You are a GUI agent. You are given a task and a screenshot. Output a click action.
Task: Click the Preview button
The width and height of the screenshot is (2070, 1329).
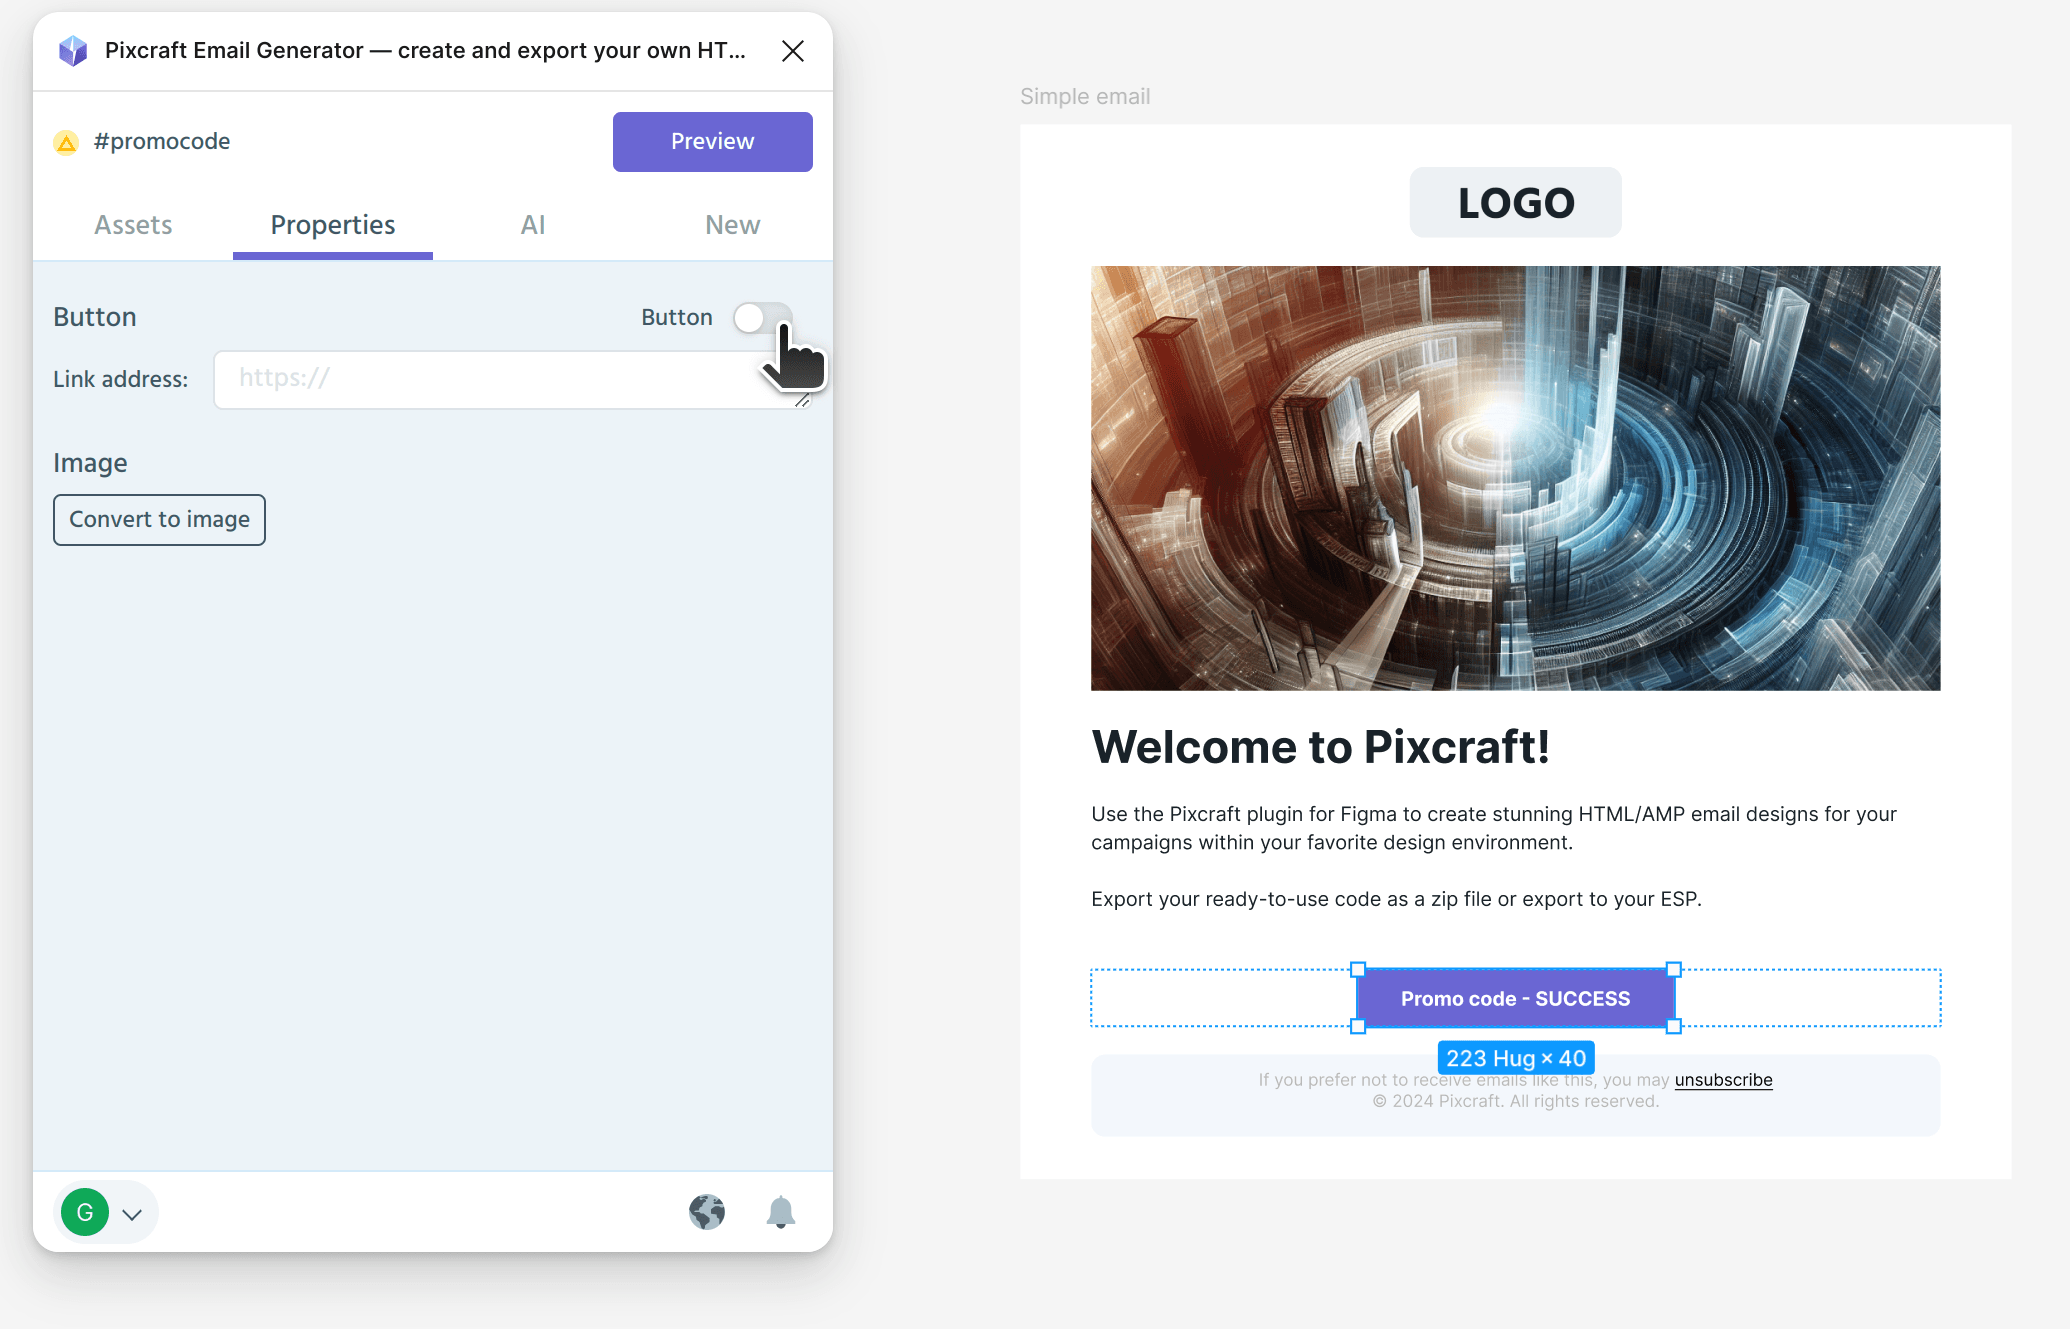pos(712,142)
